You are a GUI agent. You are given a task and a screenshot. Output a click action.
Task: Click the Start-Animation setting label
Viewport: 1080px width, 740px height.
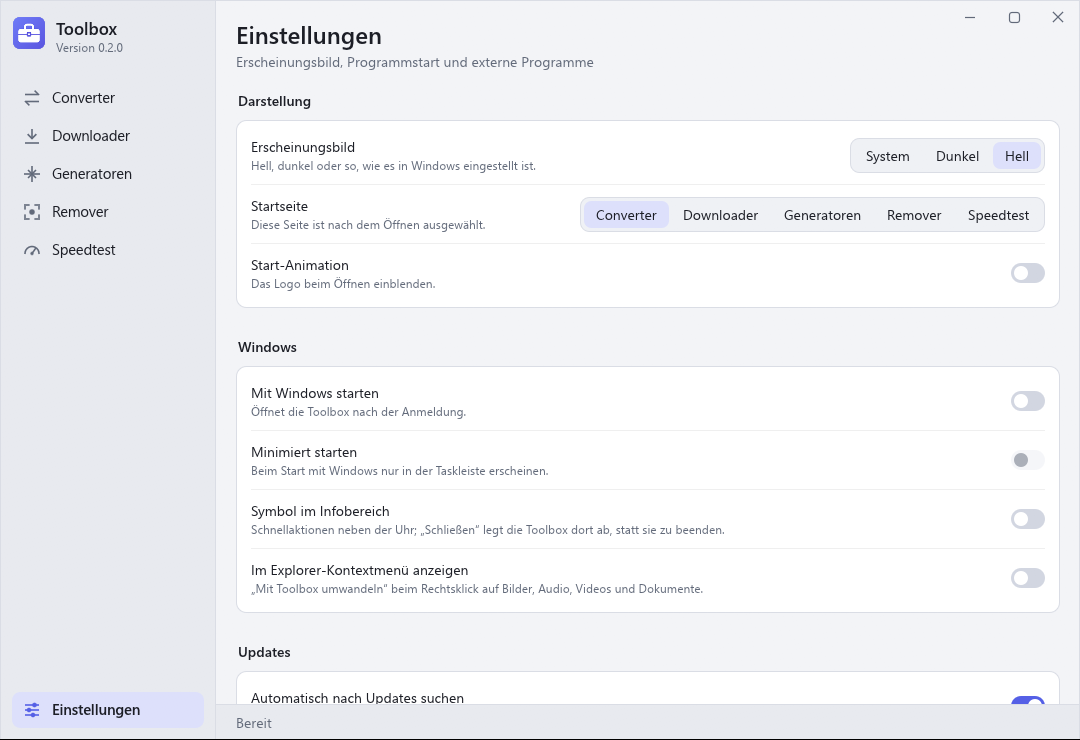[x=300, y=265]
